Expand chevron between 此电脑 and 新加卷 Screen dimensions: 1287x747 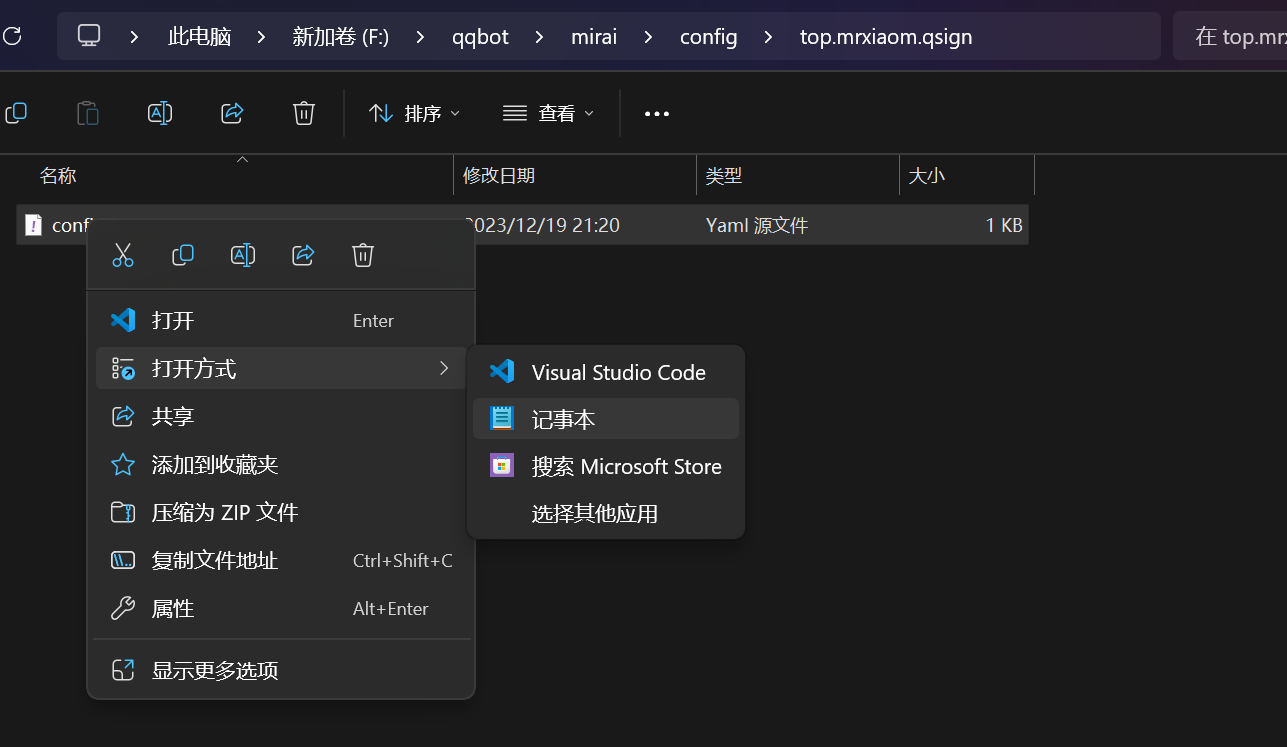pyautogui.click(x=262, y=37)
